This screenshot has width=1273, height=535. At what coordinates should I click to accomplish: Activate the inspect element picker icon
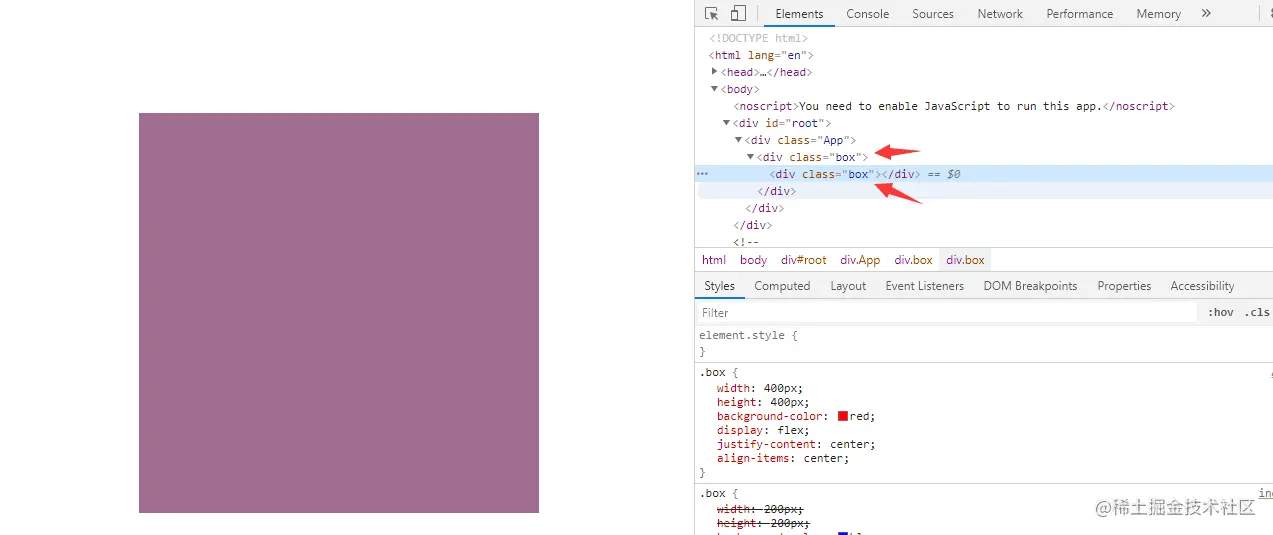(x=712, y=14)
